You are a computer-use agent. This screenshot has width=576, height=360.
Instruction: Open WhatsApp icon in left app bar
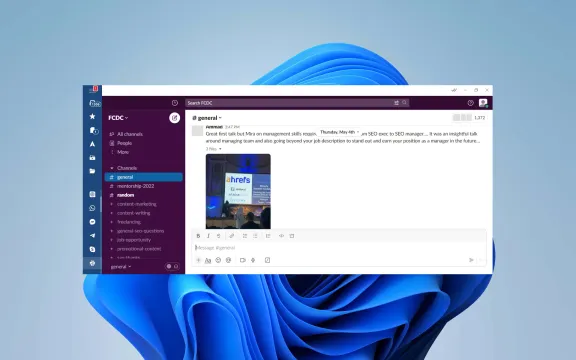(92, 208)
